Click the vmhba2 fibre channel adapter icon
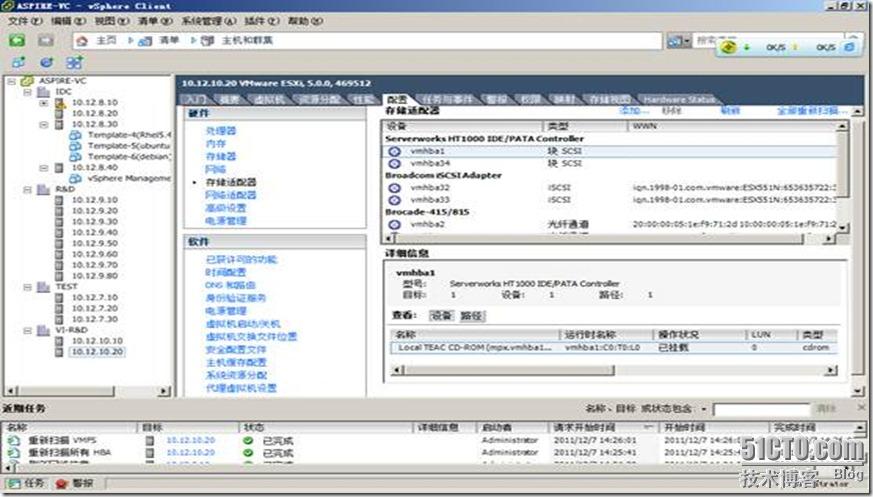The image size is (873, 497). click(395, 225)
